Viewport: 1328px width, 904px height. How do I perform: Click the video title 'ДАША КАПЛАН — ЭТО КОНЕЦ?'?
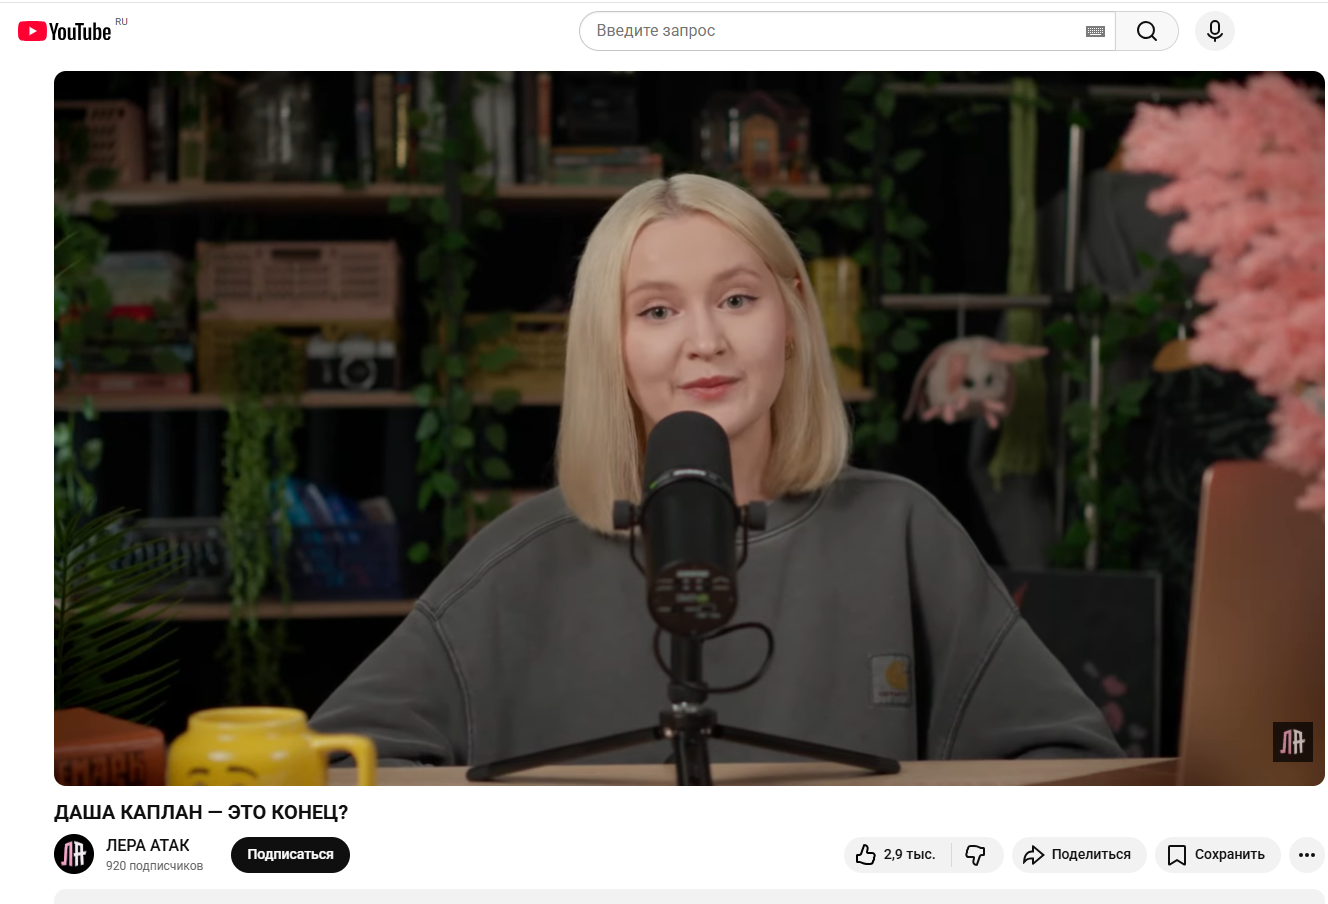(201, 812)
